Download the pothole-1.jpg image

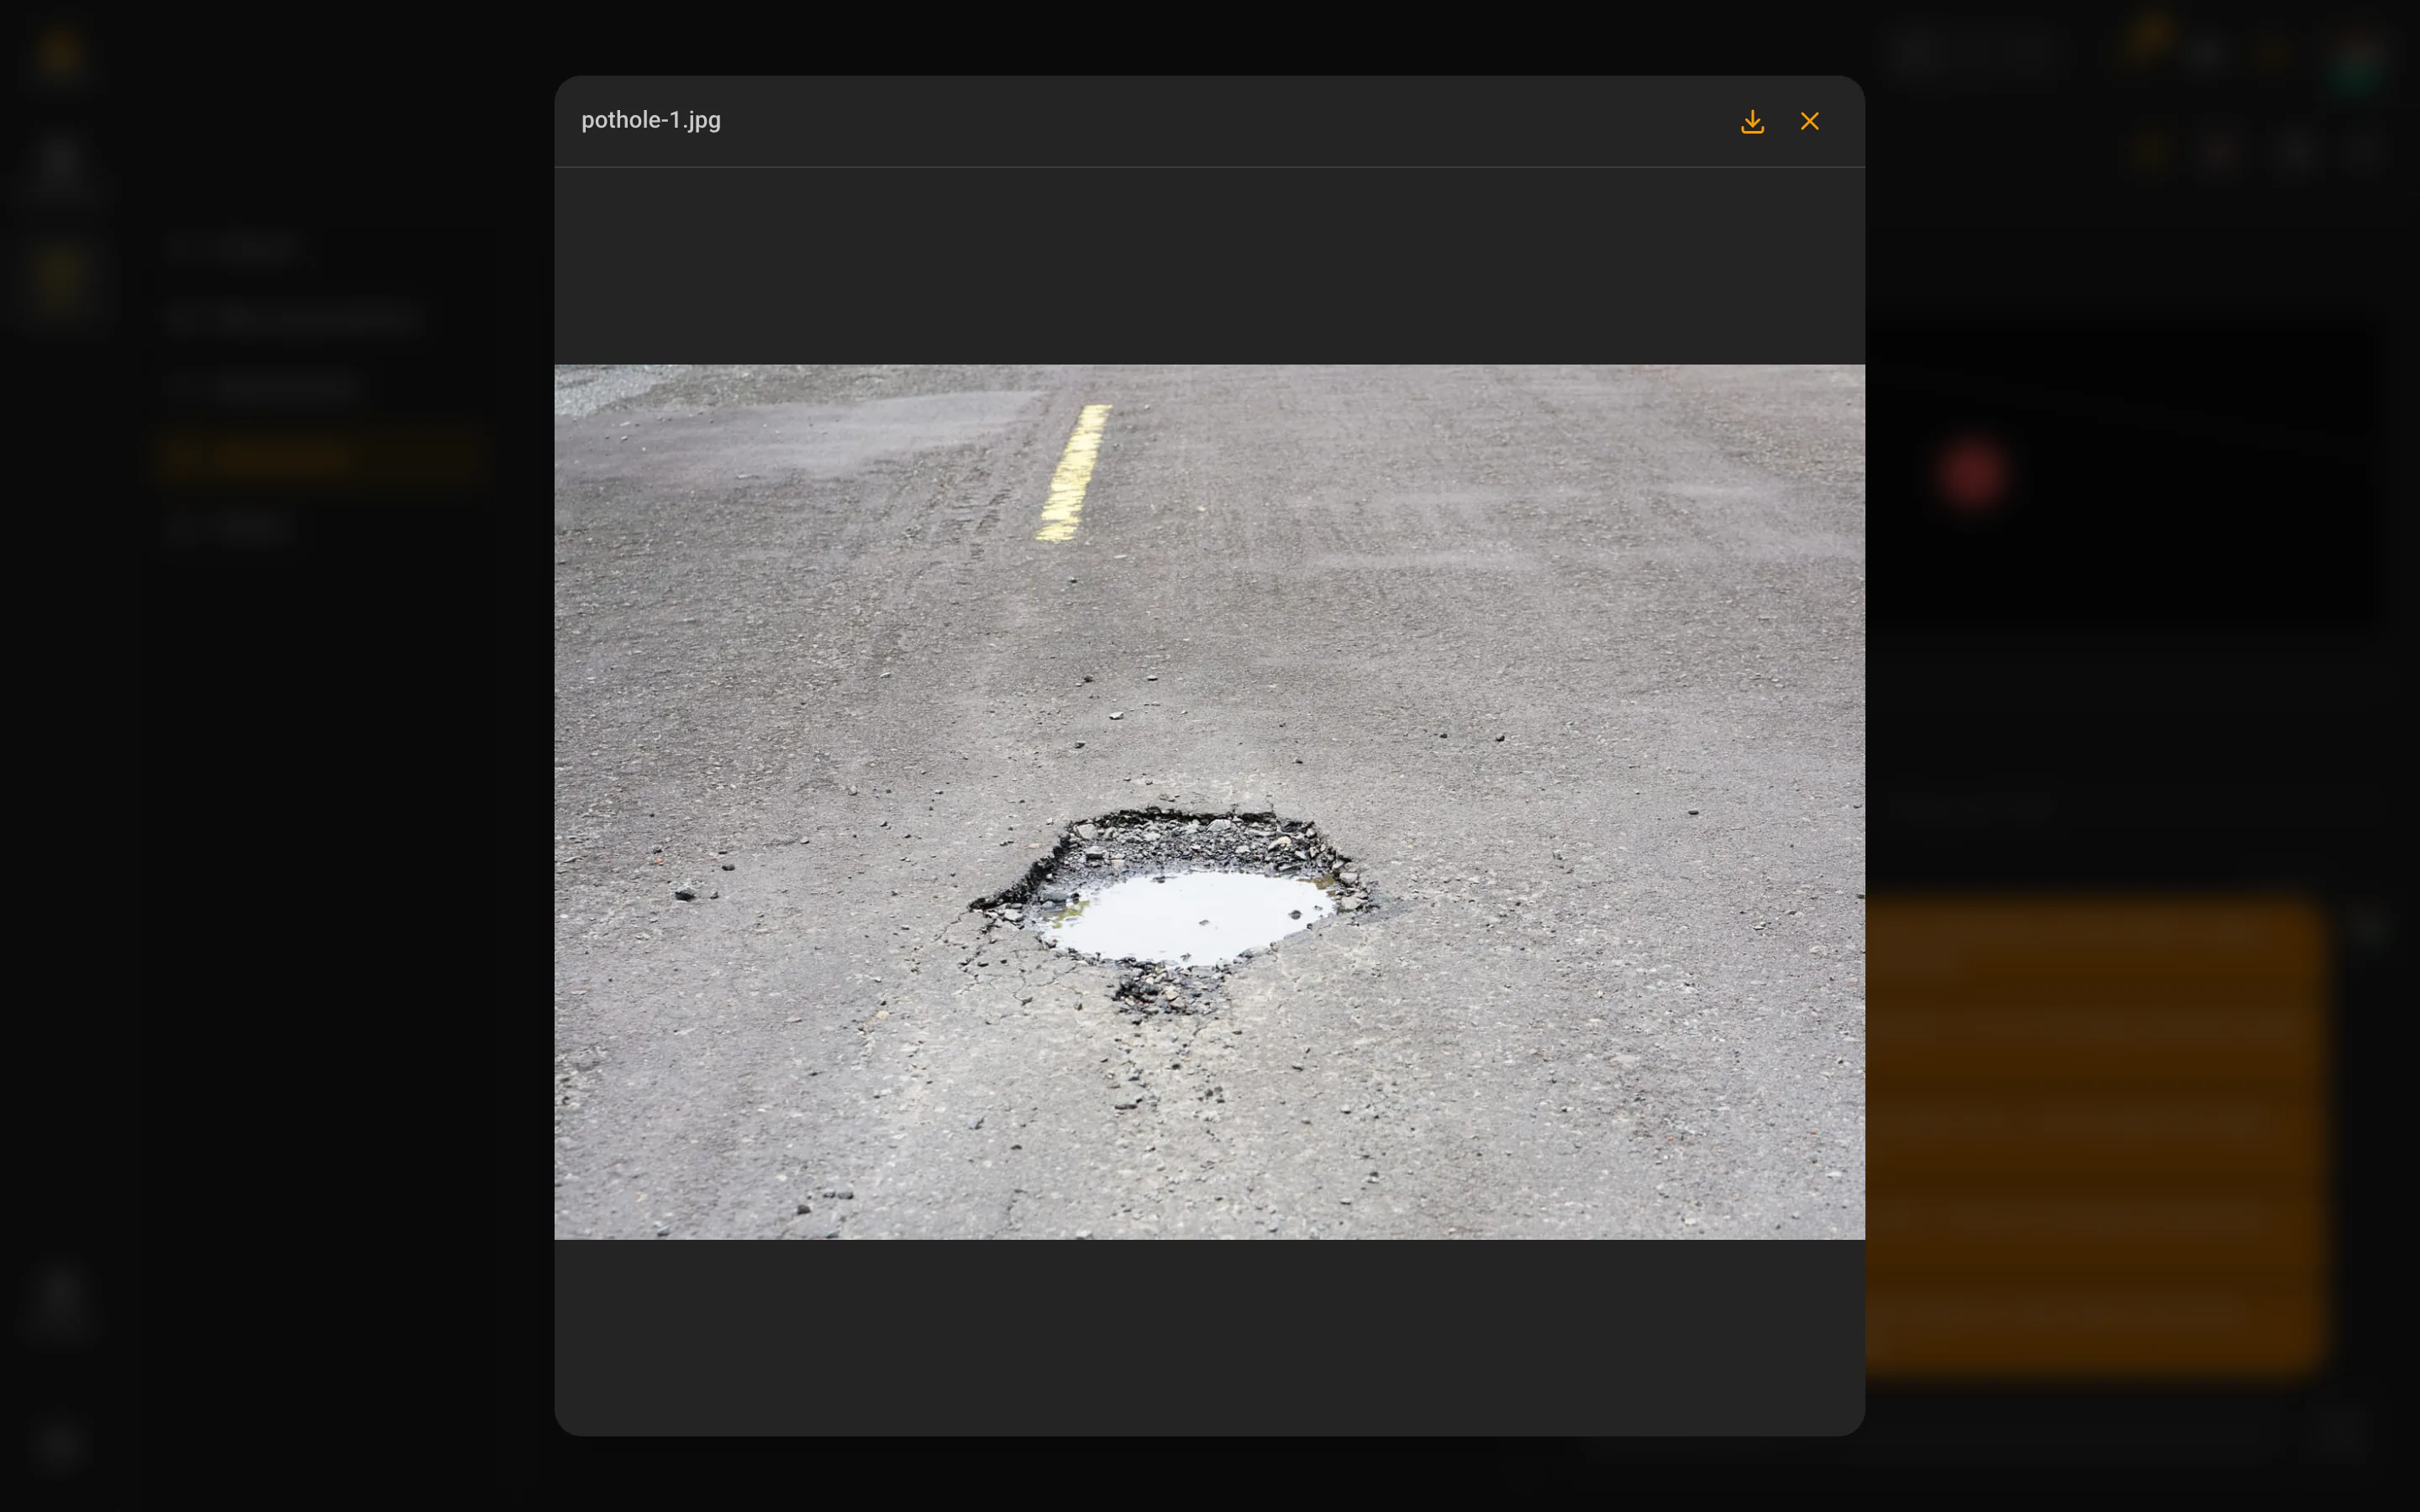(1752, 122)
